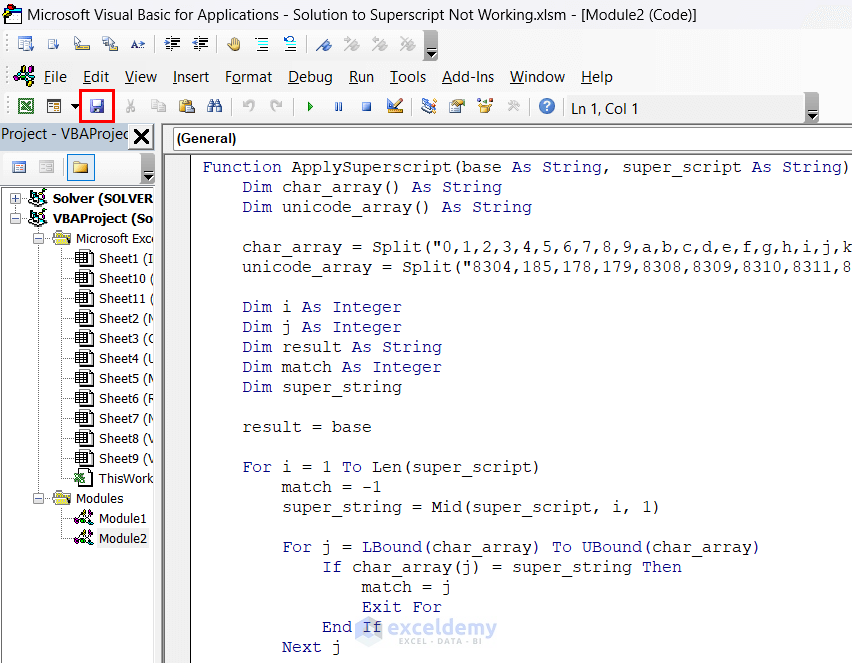This screenshot has width=852, height=663.
Task: Click the View Object icon in Project pane
Action: [47, 167]
